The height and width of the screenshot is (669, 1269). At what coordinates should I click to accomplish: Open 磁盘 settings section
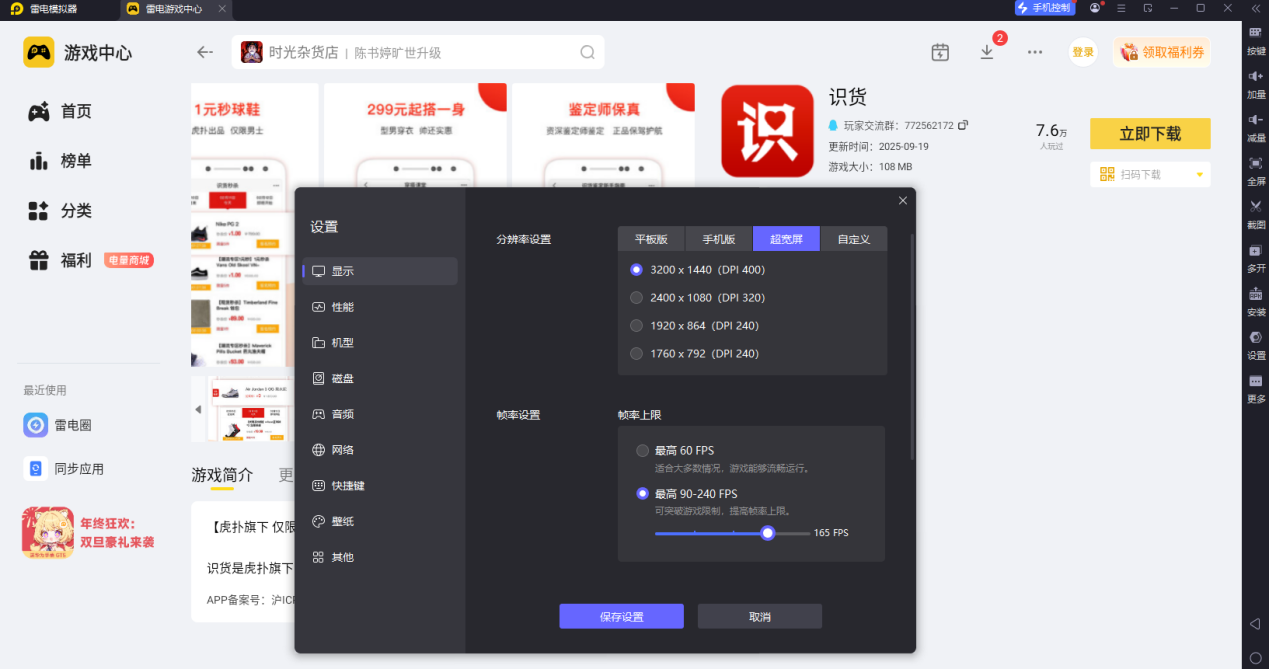(x=380, y=379)
